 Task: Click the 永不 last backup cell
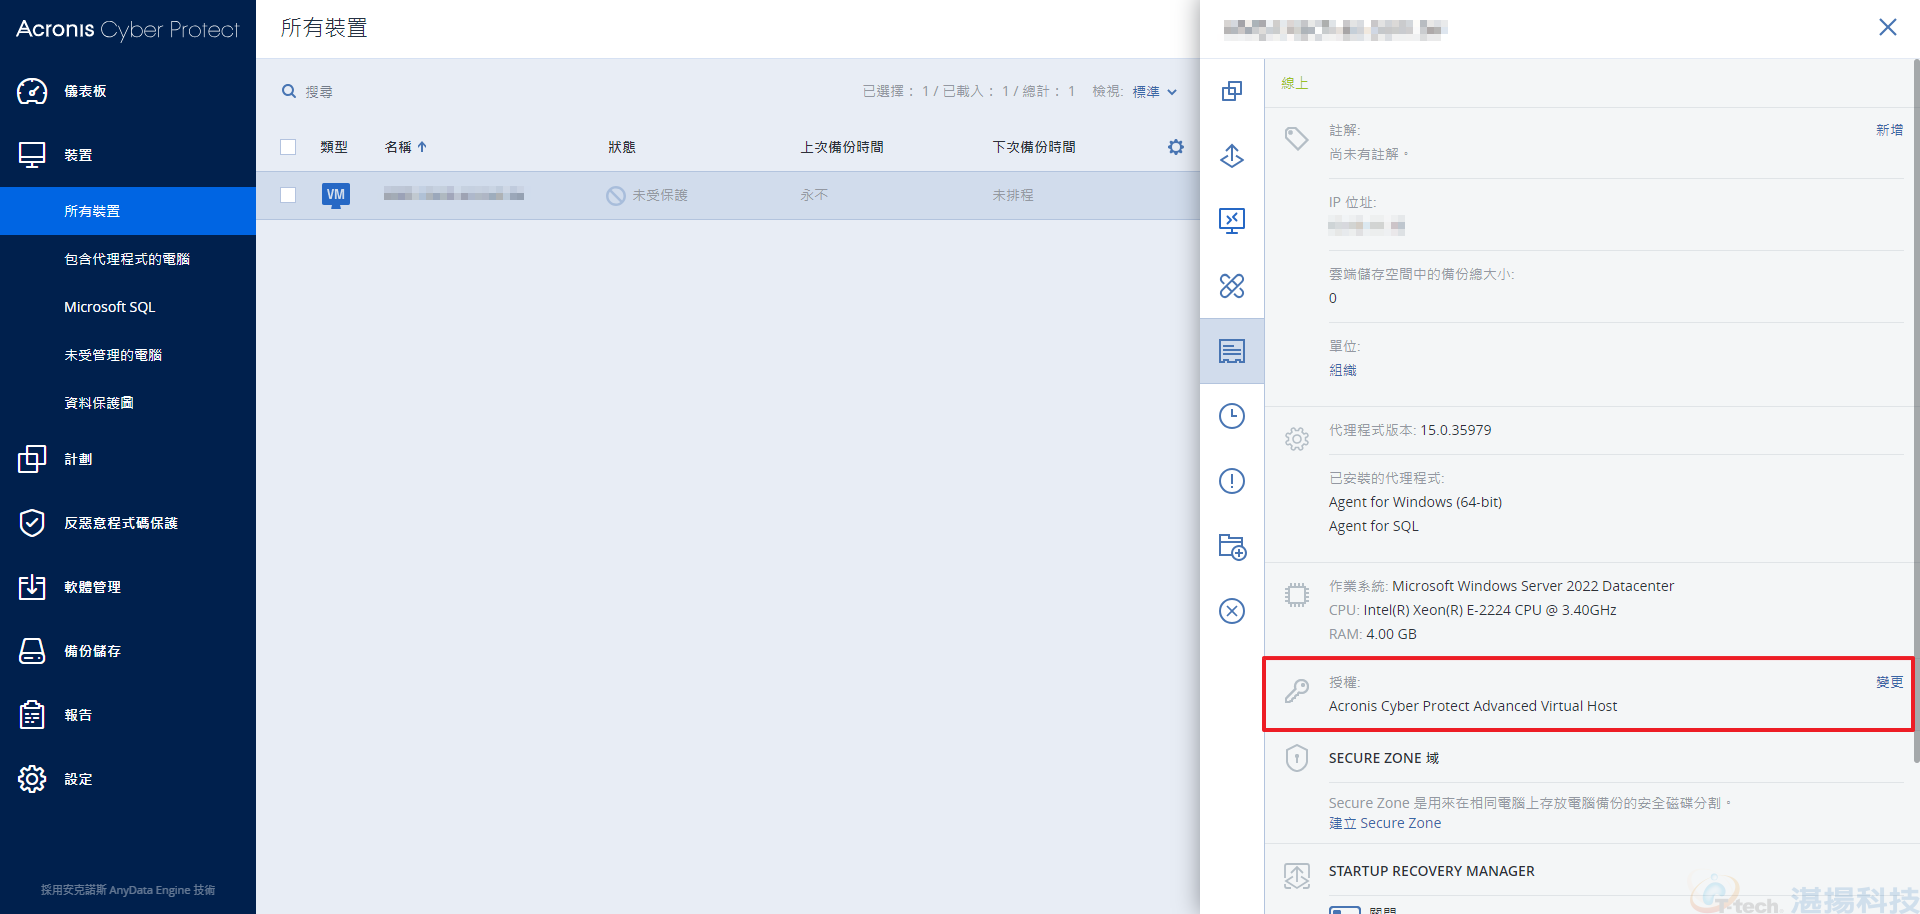[814, 195]
